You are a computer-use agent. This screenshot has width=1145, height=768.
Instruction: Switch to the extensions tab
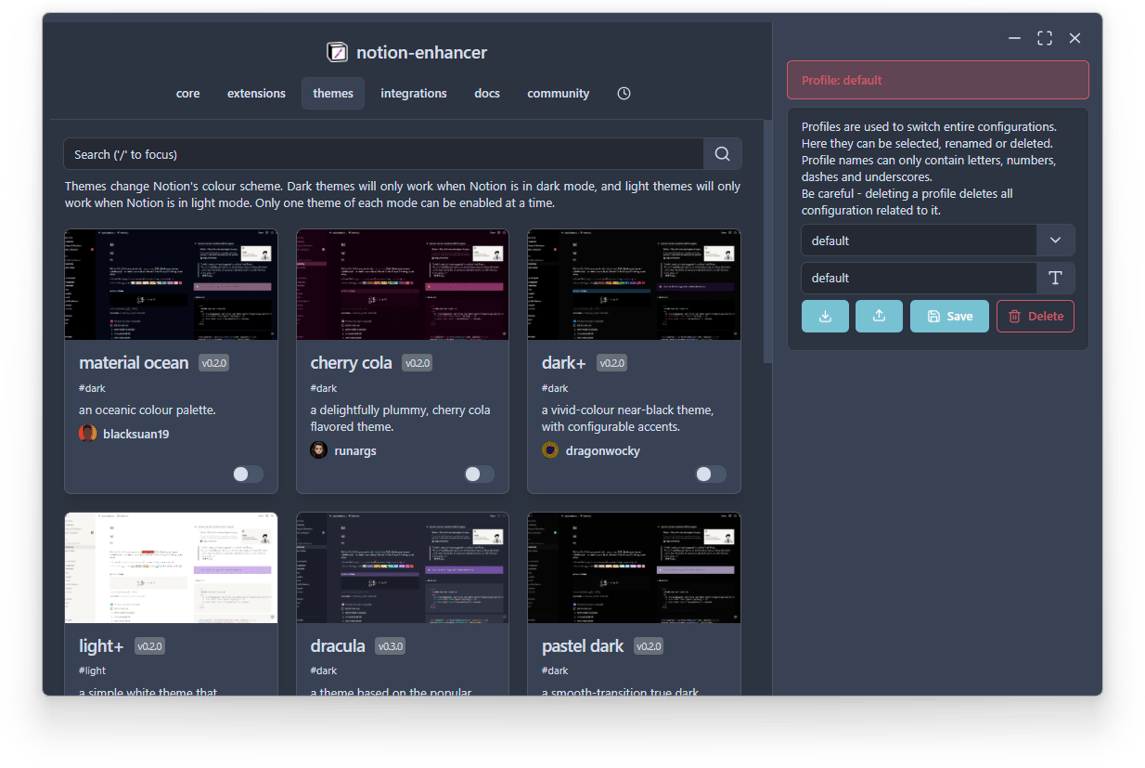(x=256, y=93)
